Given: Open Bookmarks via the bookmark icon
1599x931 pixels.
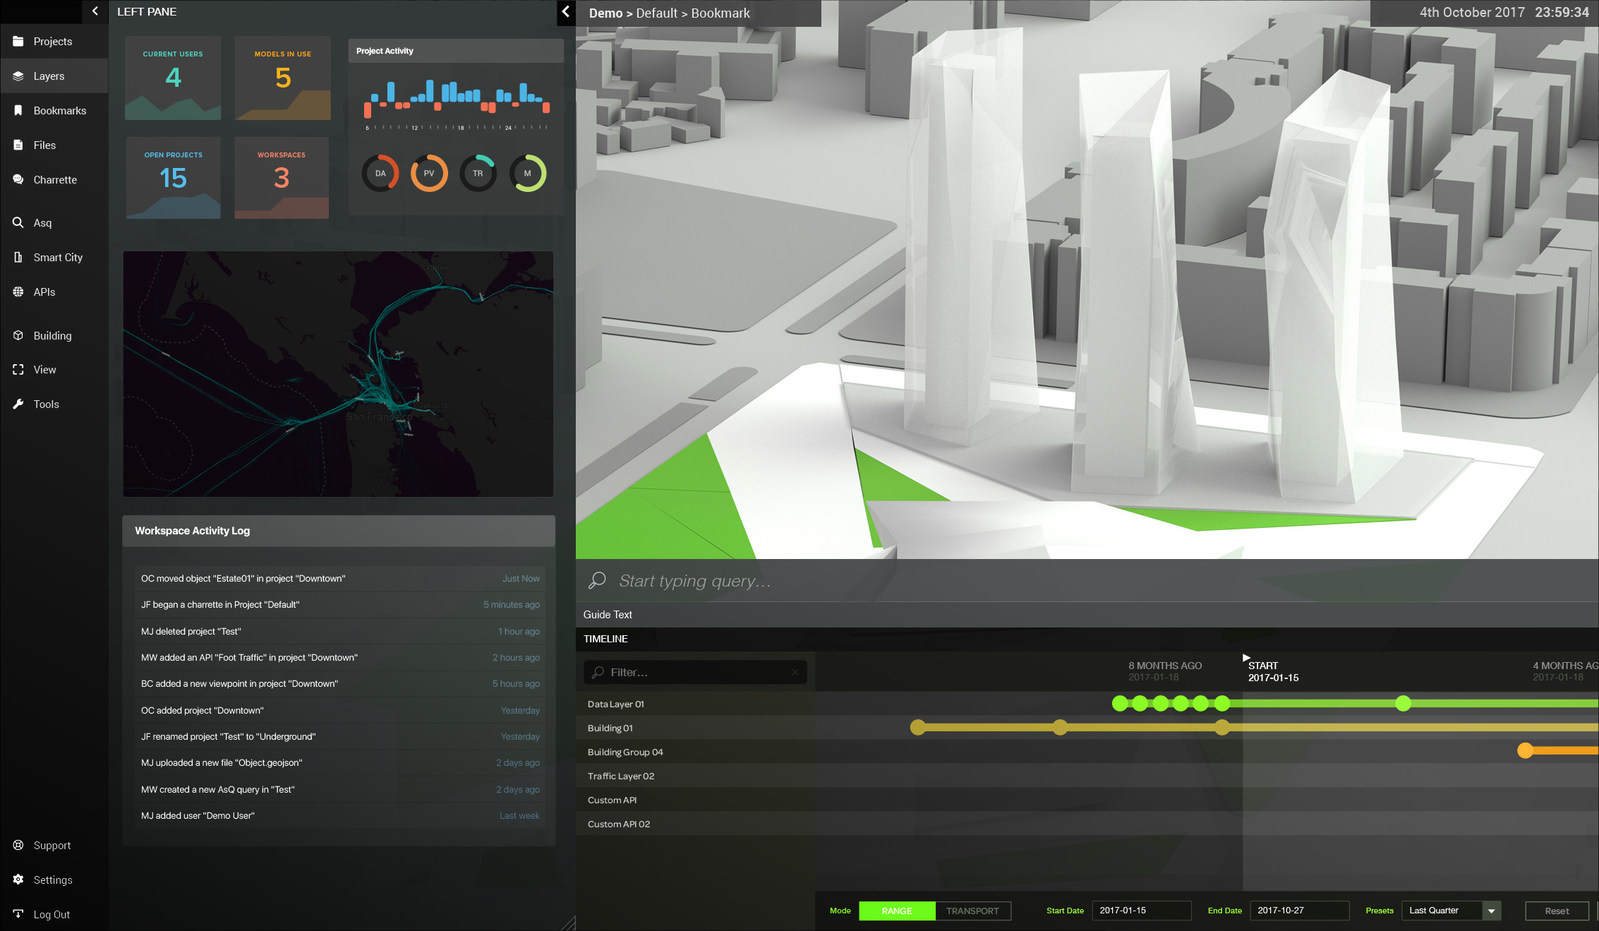Looking at the screenshot, I should point(18,110).
